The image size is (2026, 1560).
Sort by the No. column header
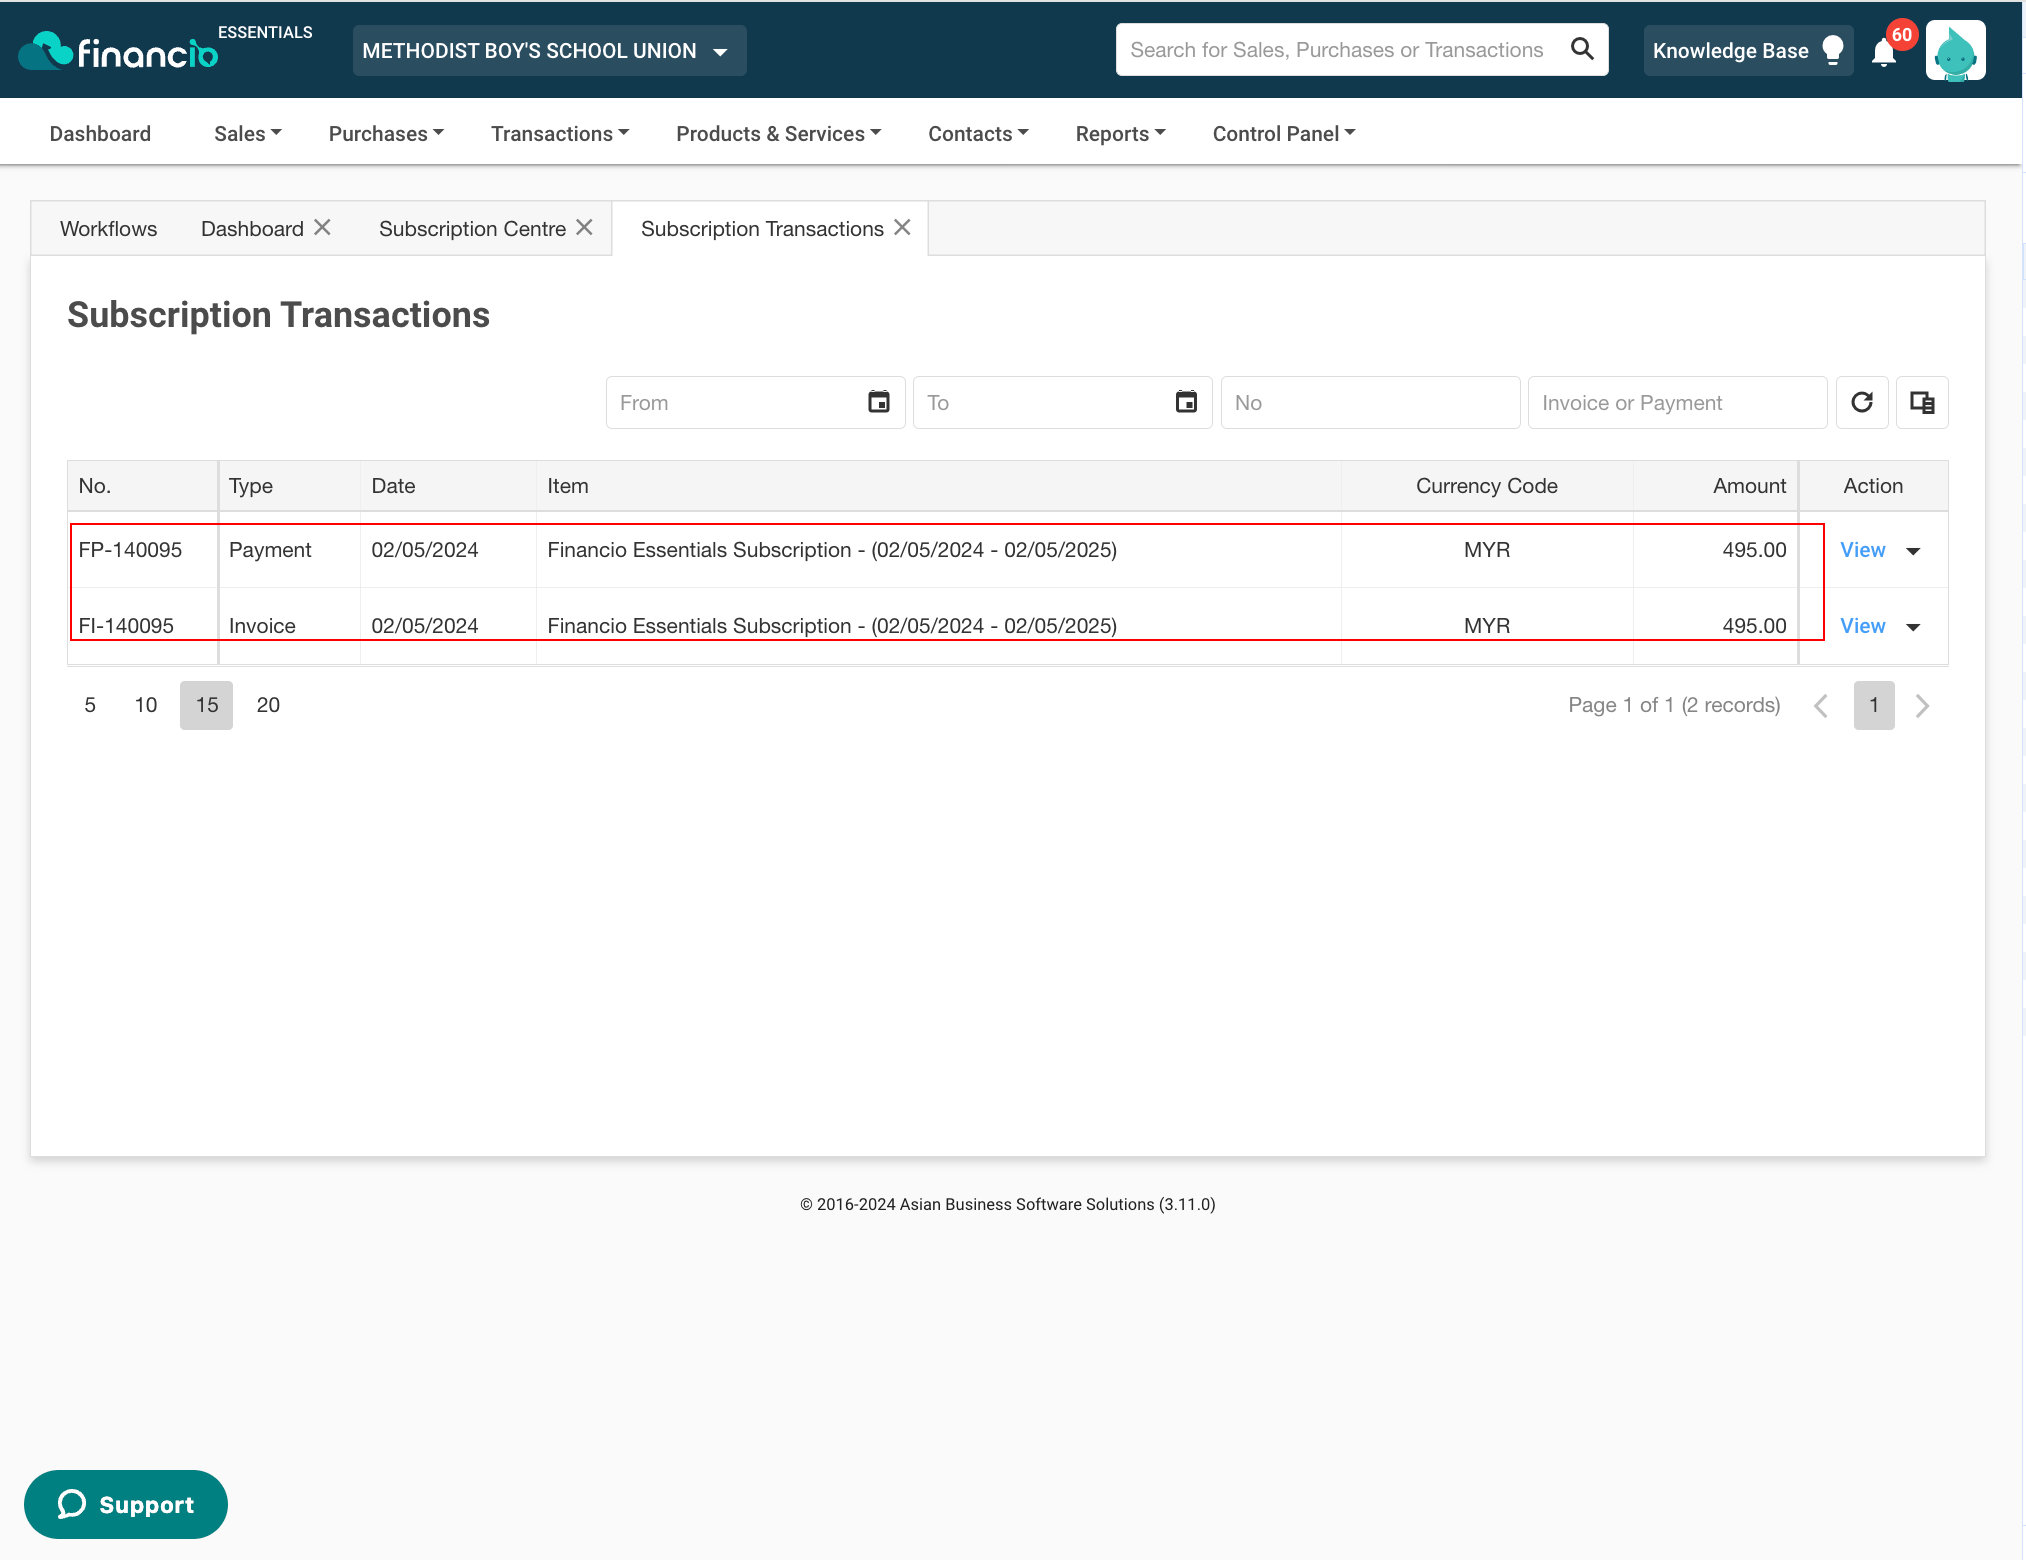coord(142,486)
